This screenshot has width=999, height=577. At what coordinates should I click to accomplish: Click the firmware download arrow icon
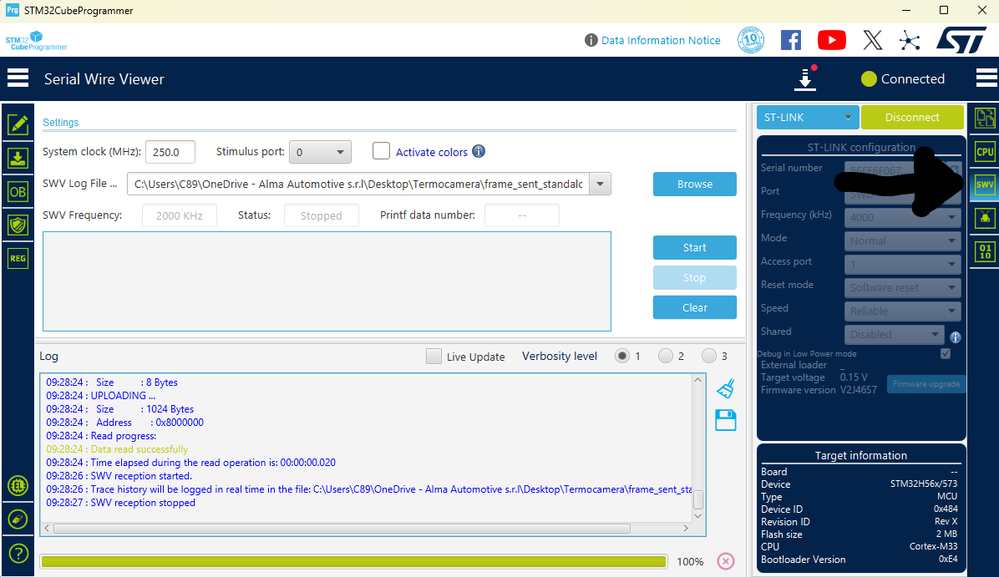tap(805, 78)
